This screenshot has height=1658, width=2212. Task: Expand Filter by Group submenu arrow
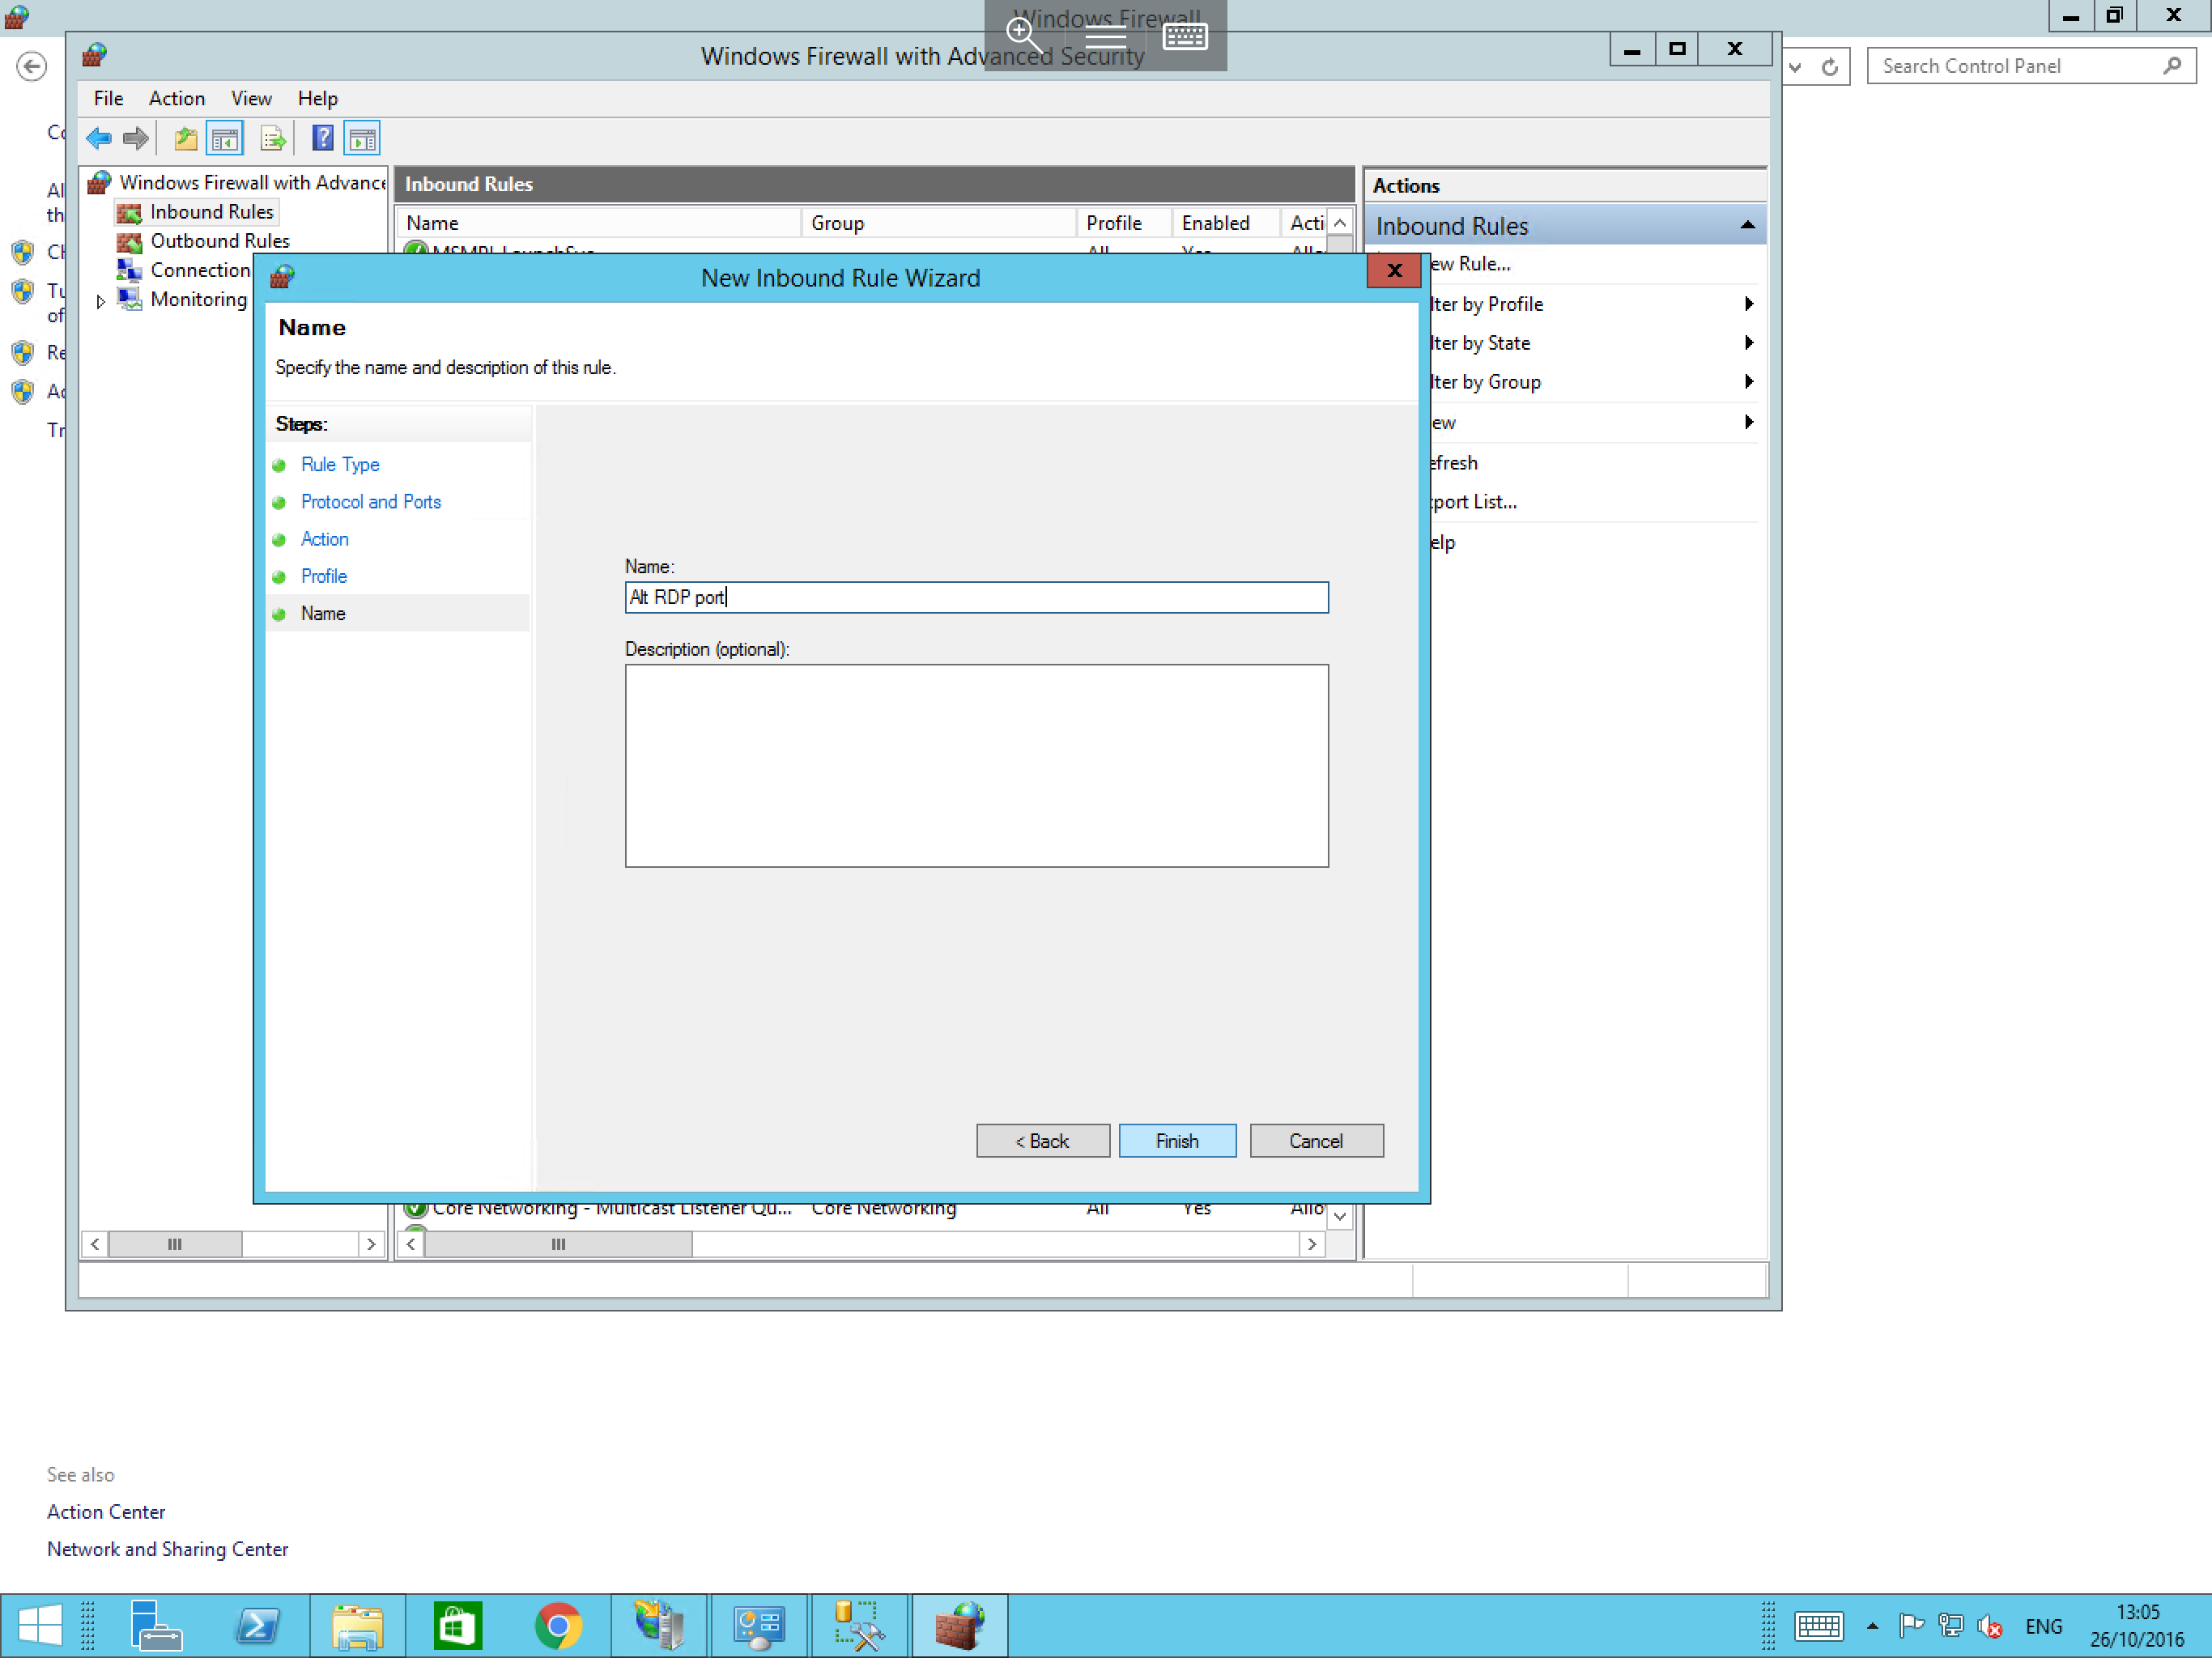[1748, 381]
